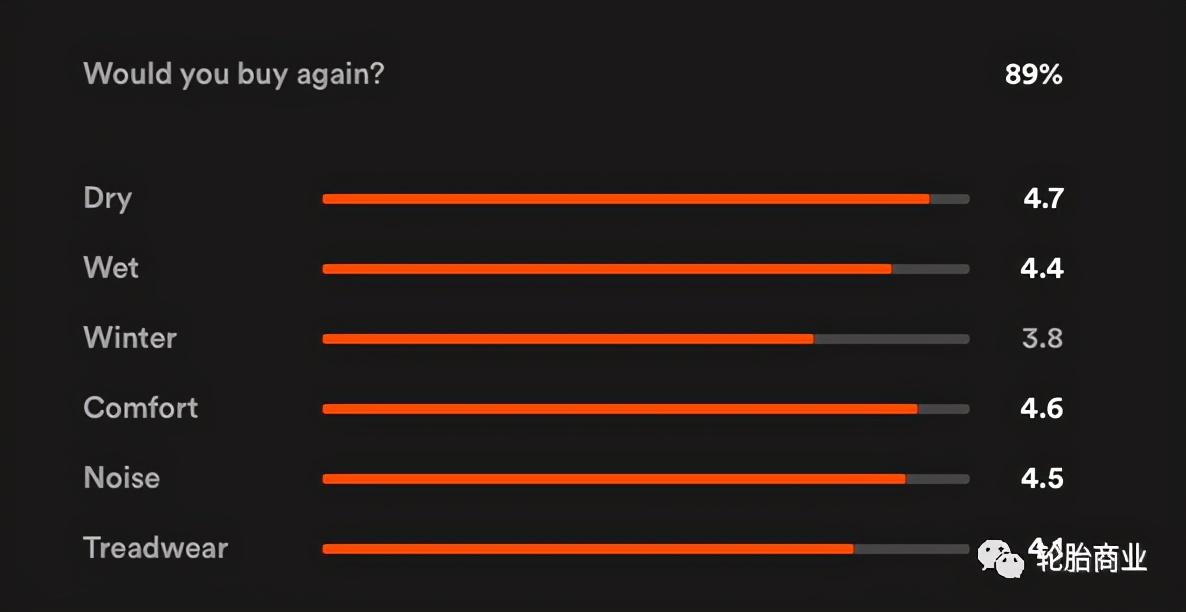Select the Winter category label
Viewport: 1186px width, 612px height.
coord(130,338)
